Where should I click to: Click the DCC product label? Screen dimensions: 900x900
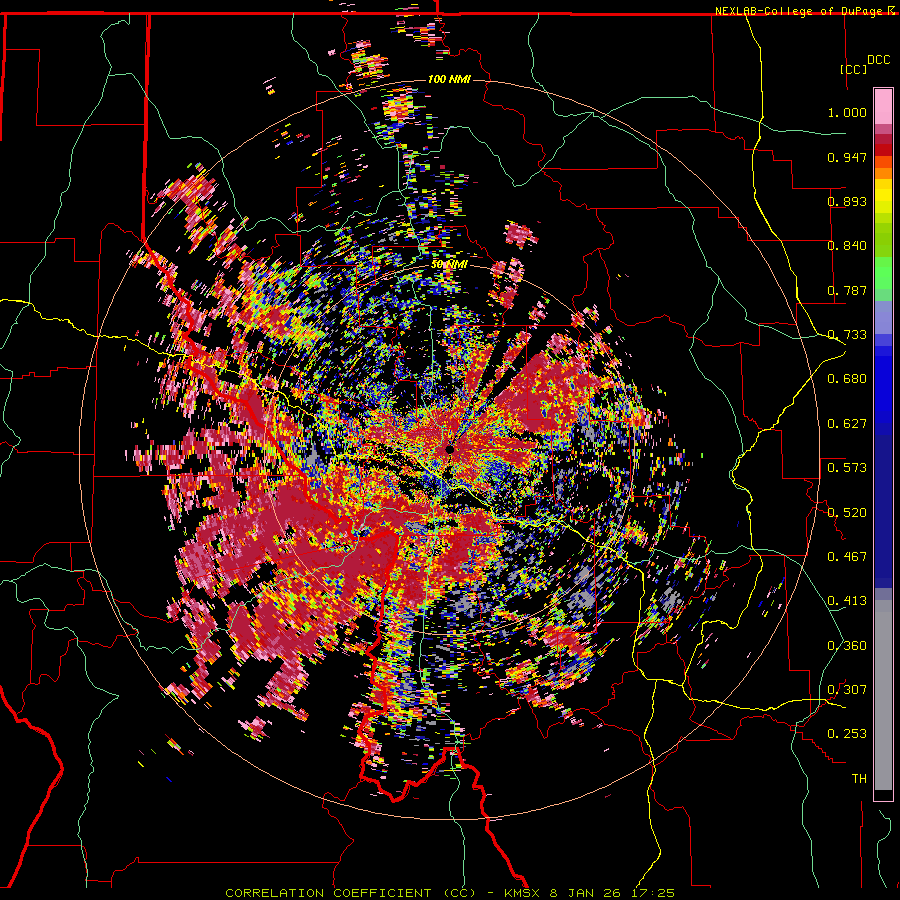click(878, 60)
